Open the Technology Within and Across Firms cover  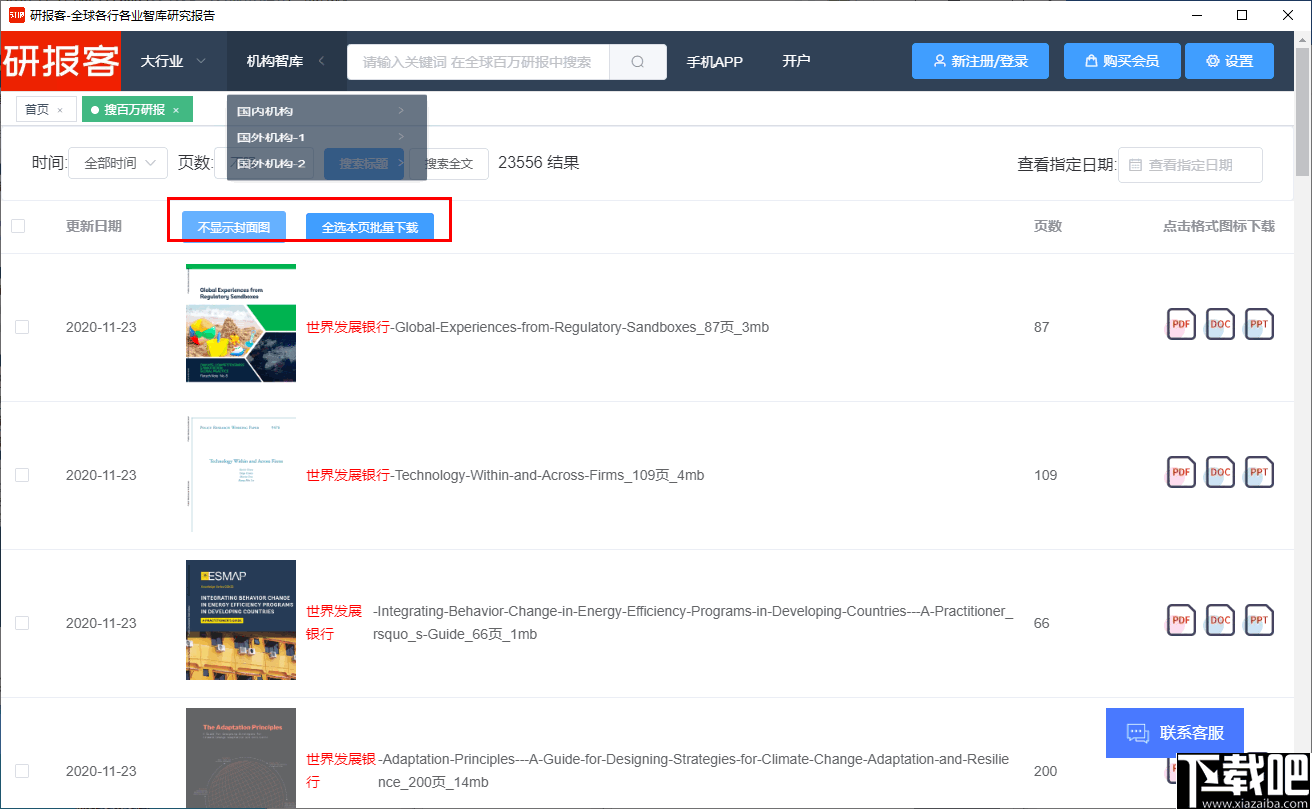[241, 473]
